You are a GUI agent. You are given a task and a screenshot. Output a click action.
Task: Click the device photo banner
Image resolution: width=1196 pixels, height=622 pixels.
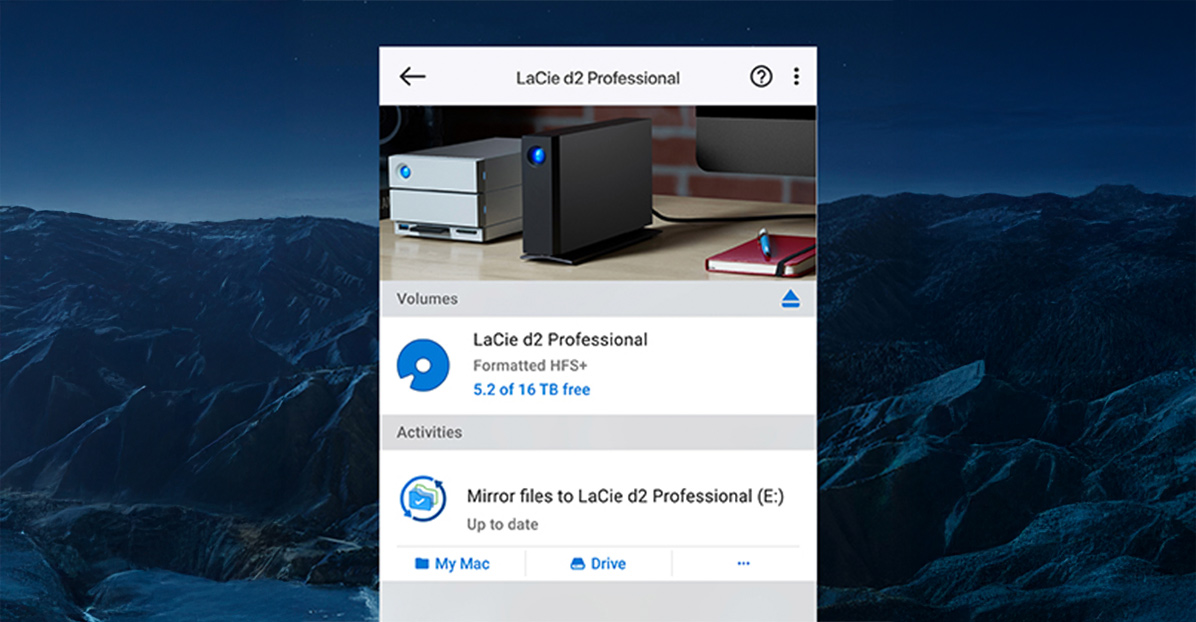(597, 193)
